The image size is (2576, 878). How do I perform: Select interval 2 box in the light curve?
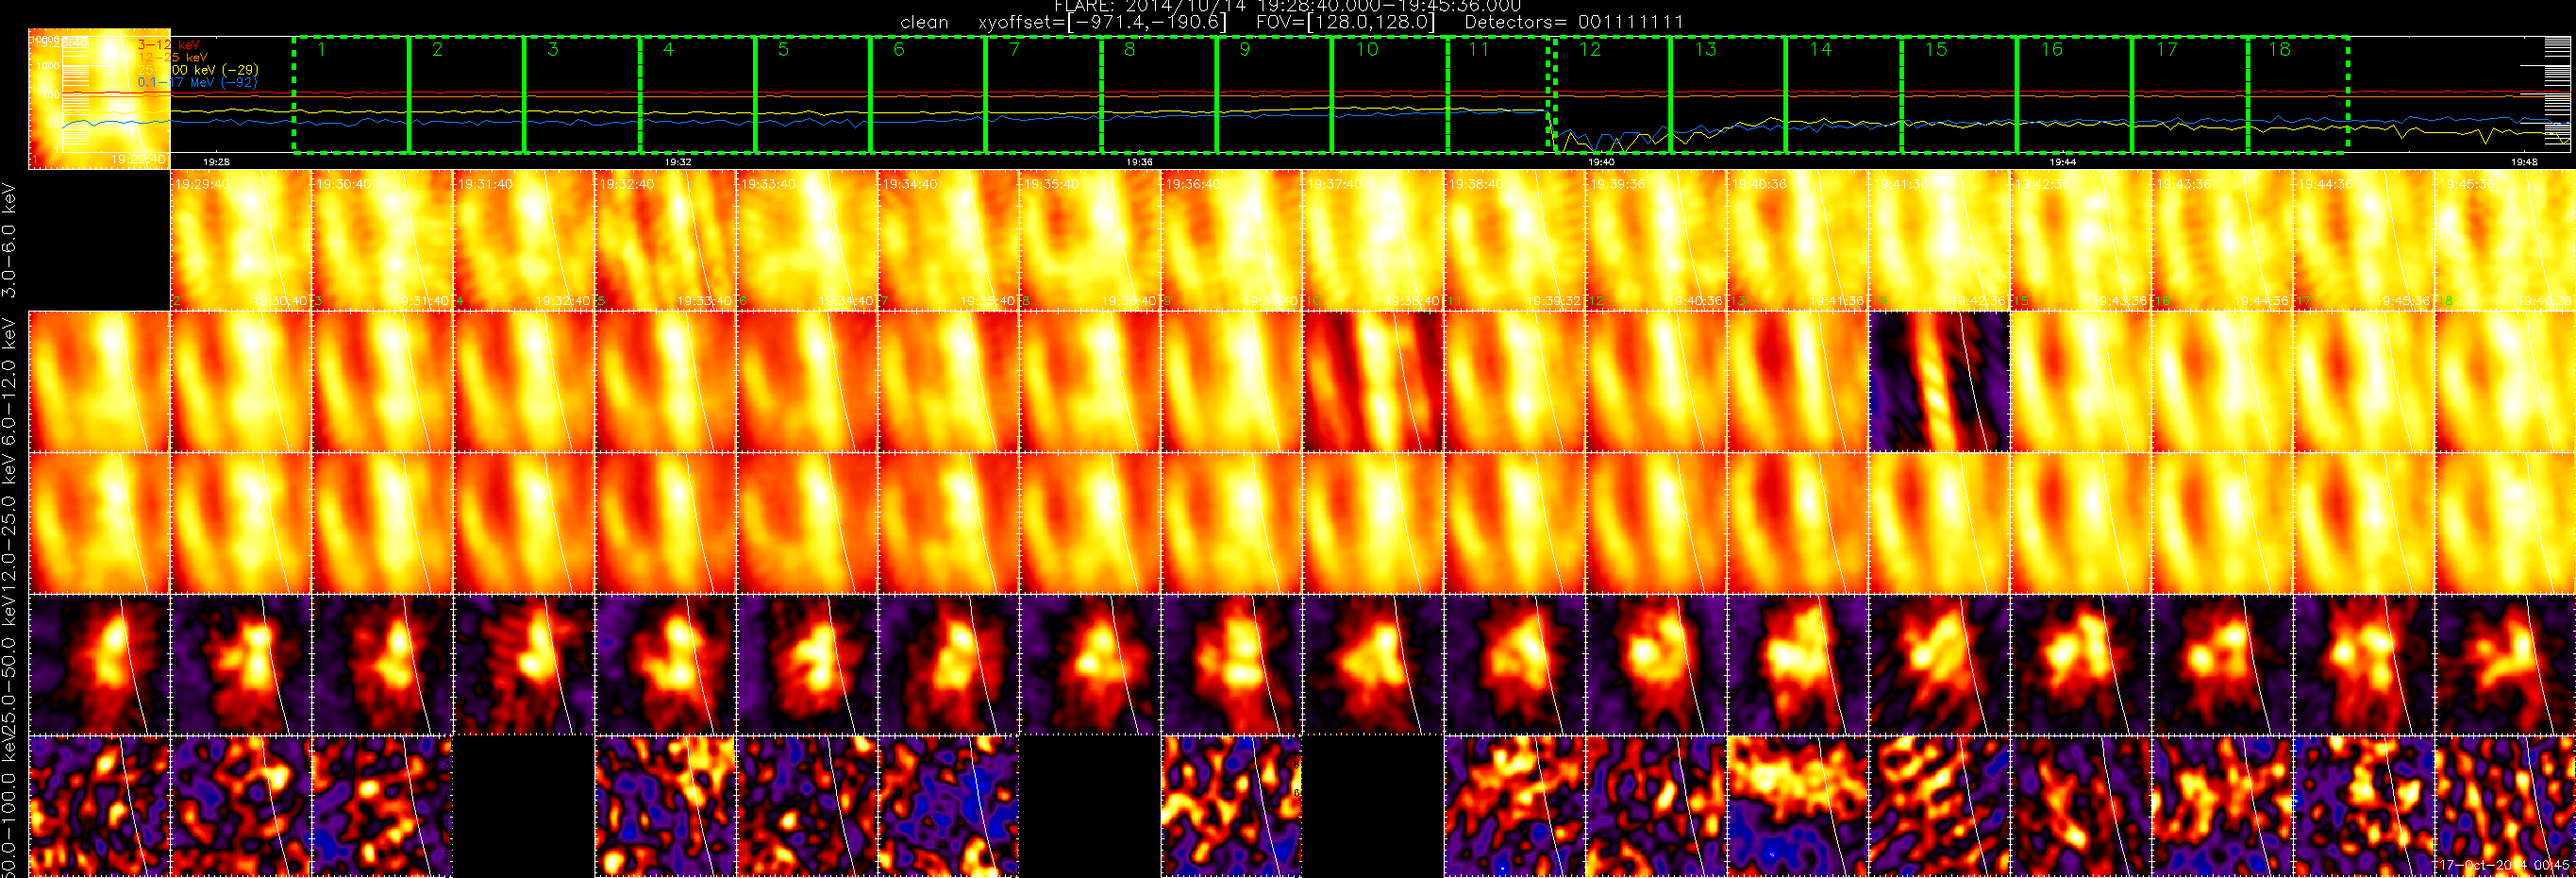pos(467,95)
